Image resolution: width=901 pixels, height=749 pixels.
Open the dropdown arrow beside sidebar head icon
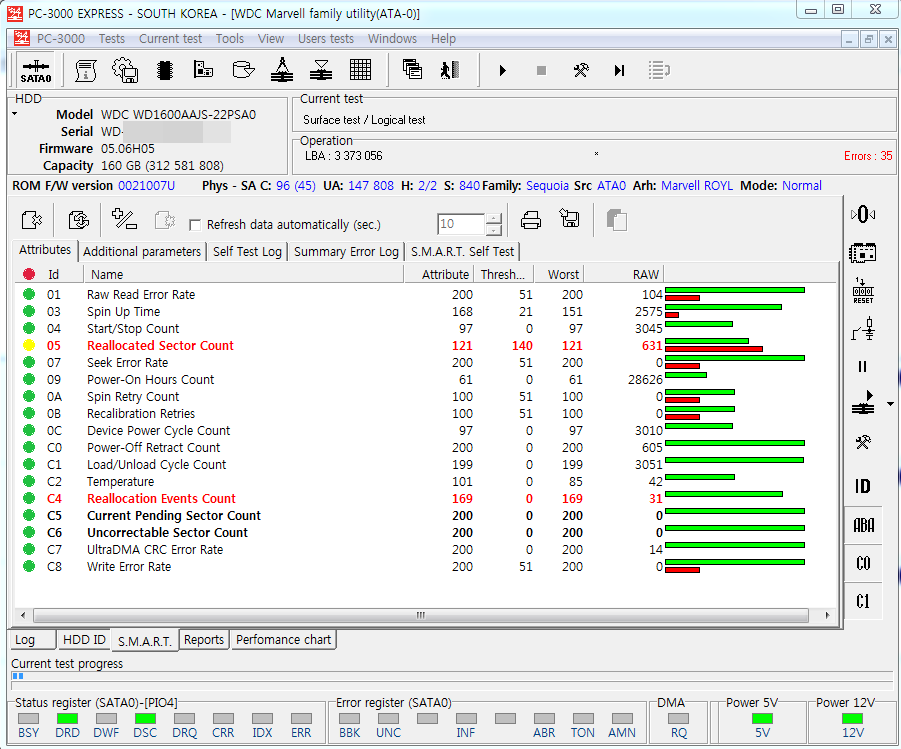coord(890,404)
